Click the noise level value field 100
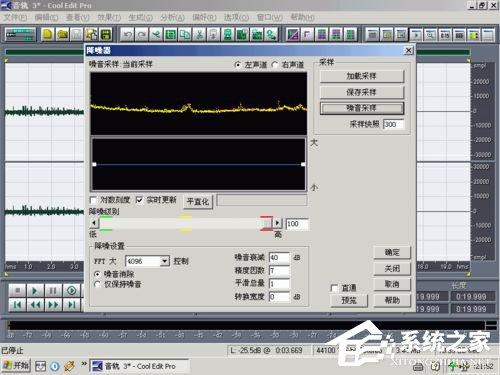This screenshot has width=500, height=375. [x=297, y=224]
